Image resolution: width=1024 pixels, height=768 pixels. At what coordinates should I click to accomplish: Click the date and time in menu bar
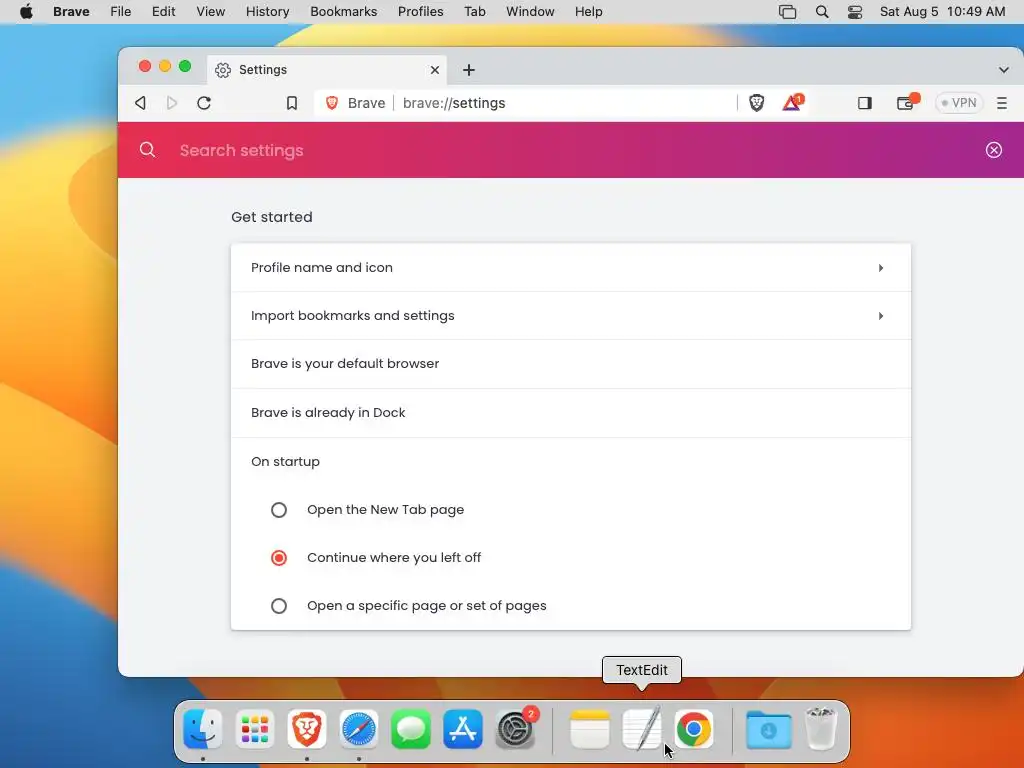[x=942, y=12]
